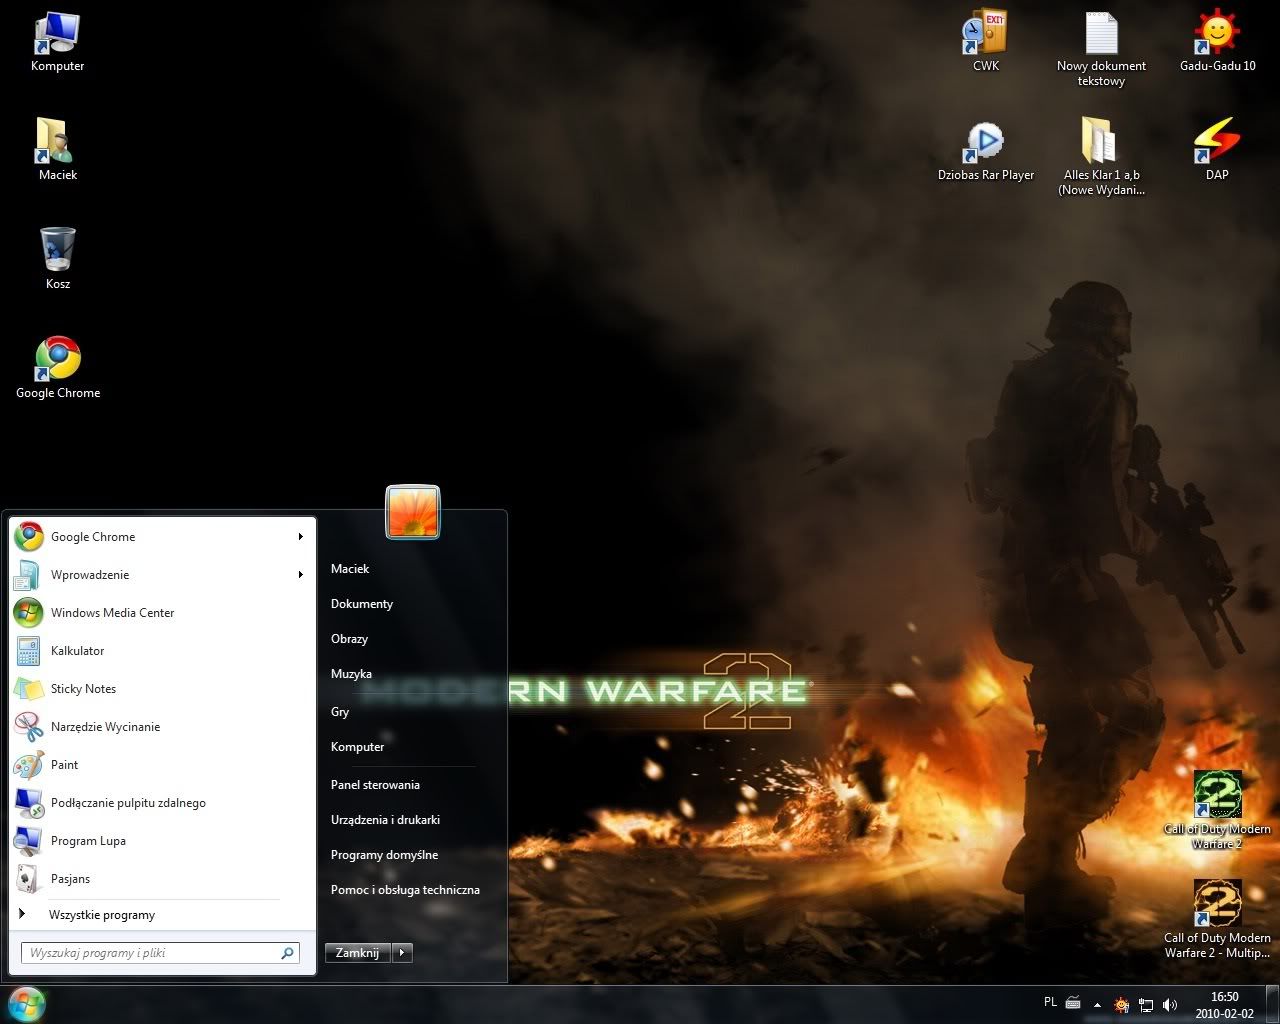Launch Windows Media Center from Start menu
The width and height of the screenshot is (1280, 1024).
(160, 613)
